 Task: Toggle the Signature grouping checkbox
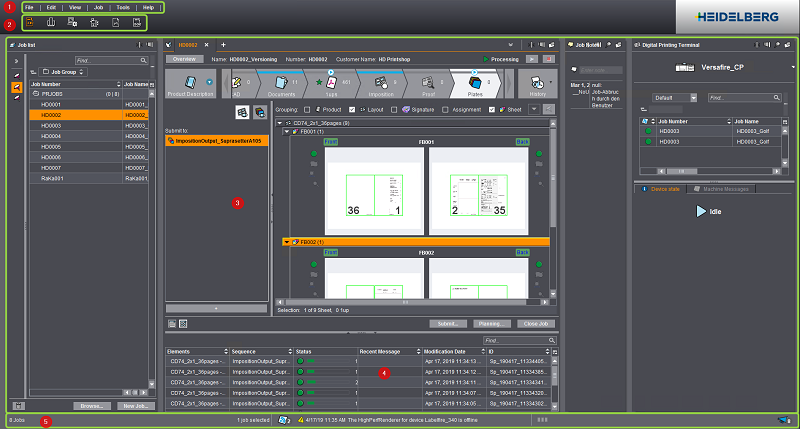396,108
